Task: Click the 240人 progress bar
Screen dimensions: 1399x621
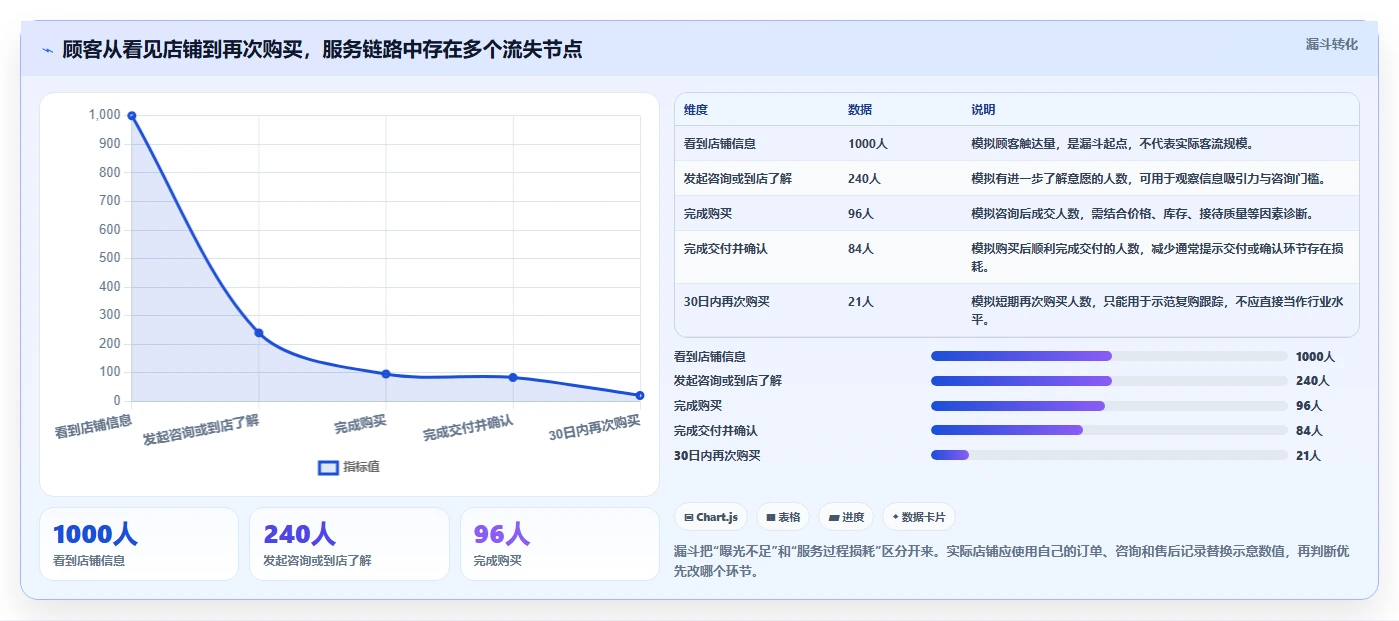Action: click(1109, 381)
